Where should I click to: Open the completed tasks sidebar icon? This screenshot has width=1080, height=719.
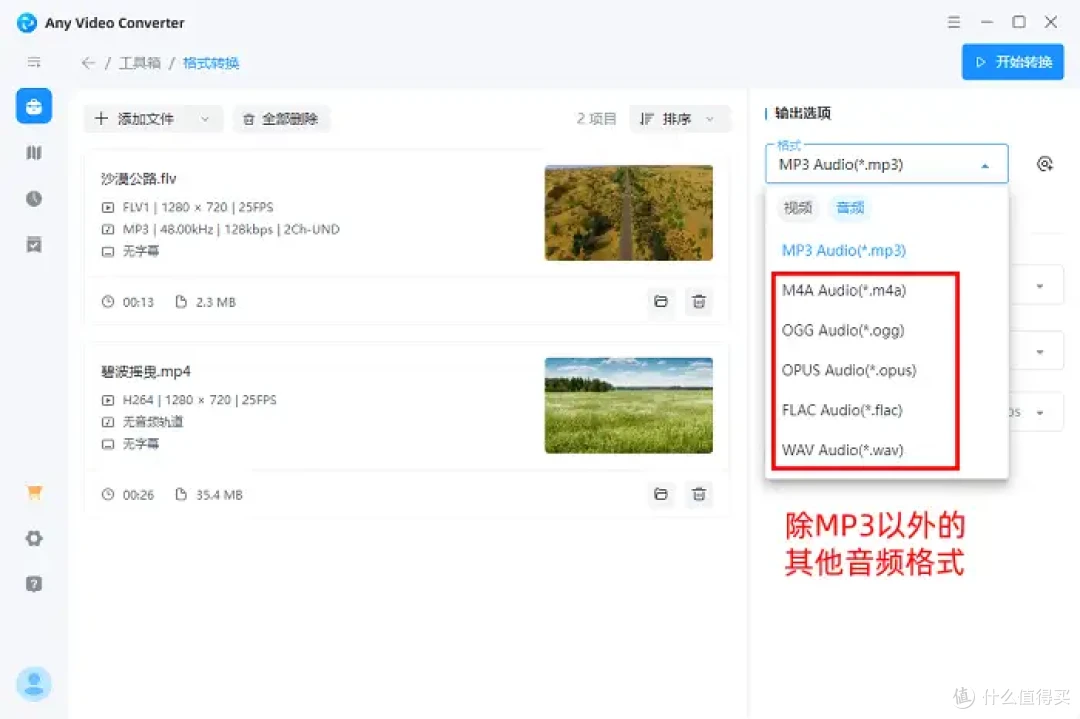tap(34, 244)
